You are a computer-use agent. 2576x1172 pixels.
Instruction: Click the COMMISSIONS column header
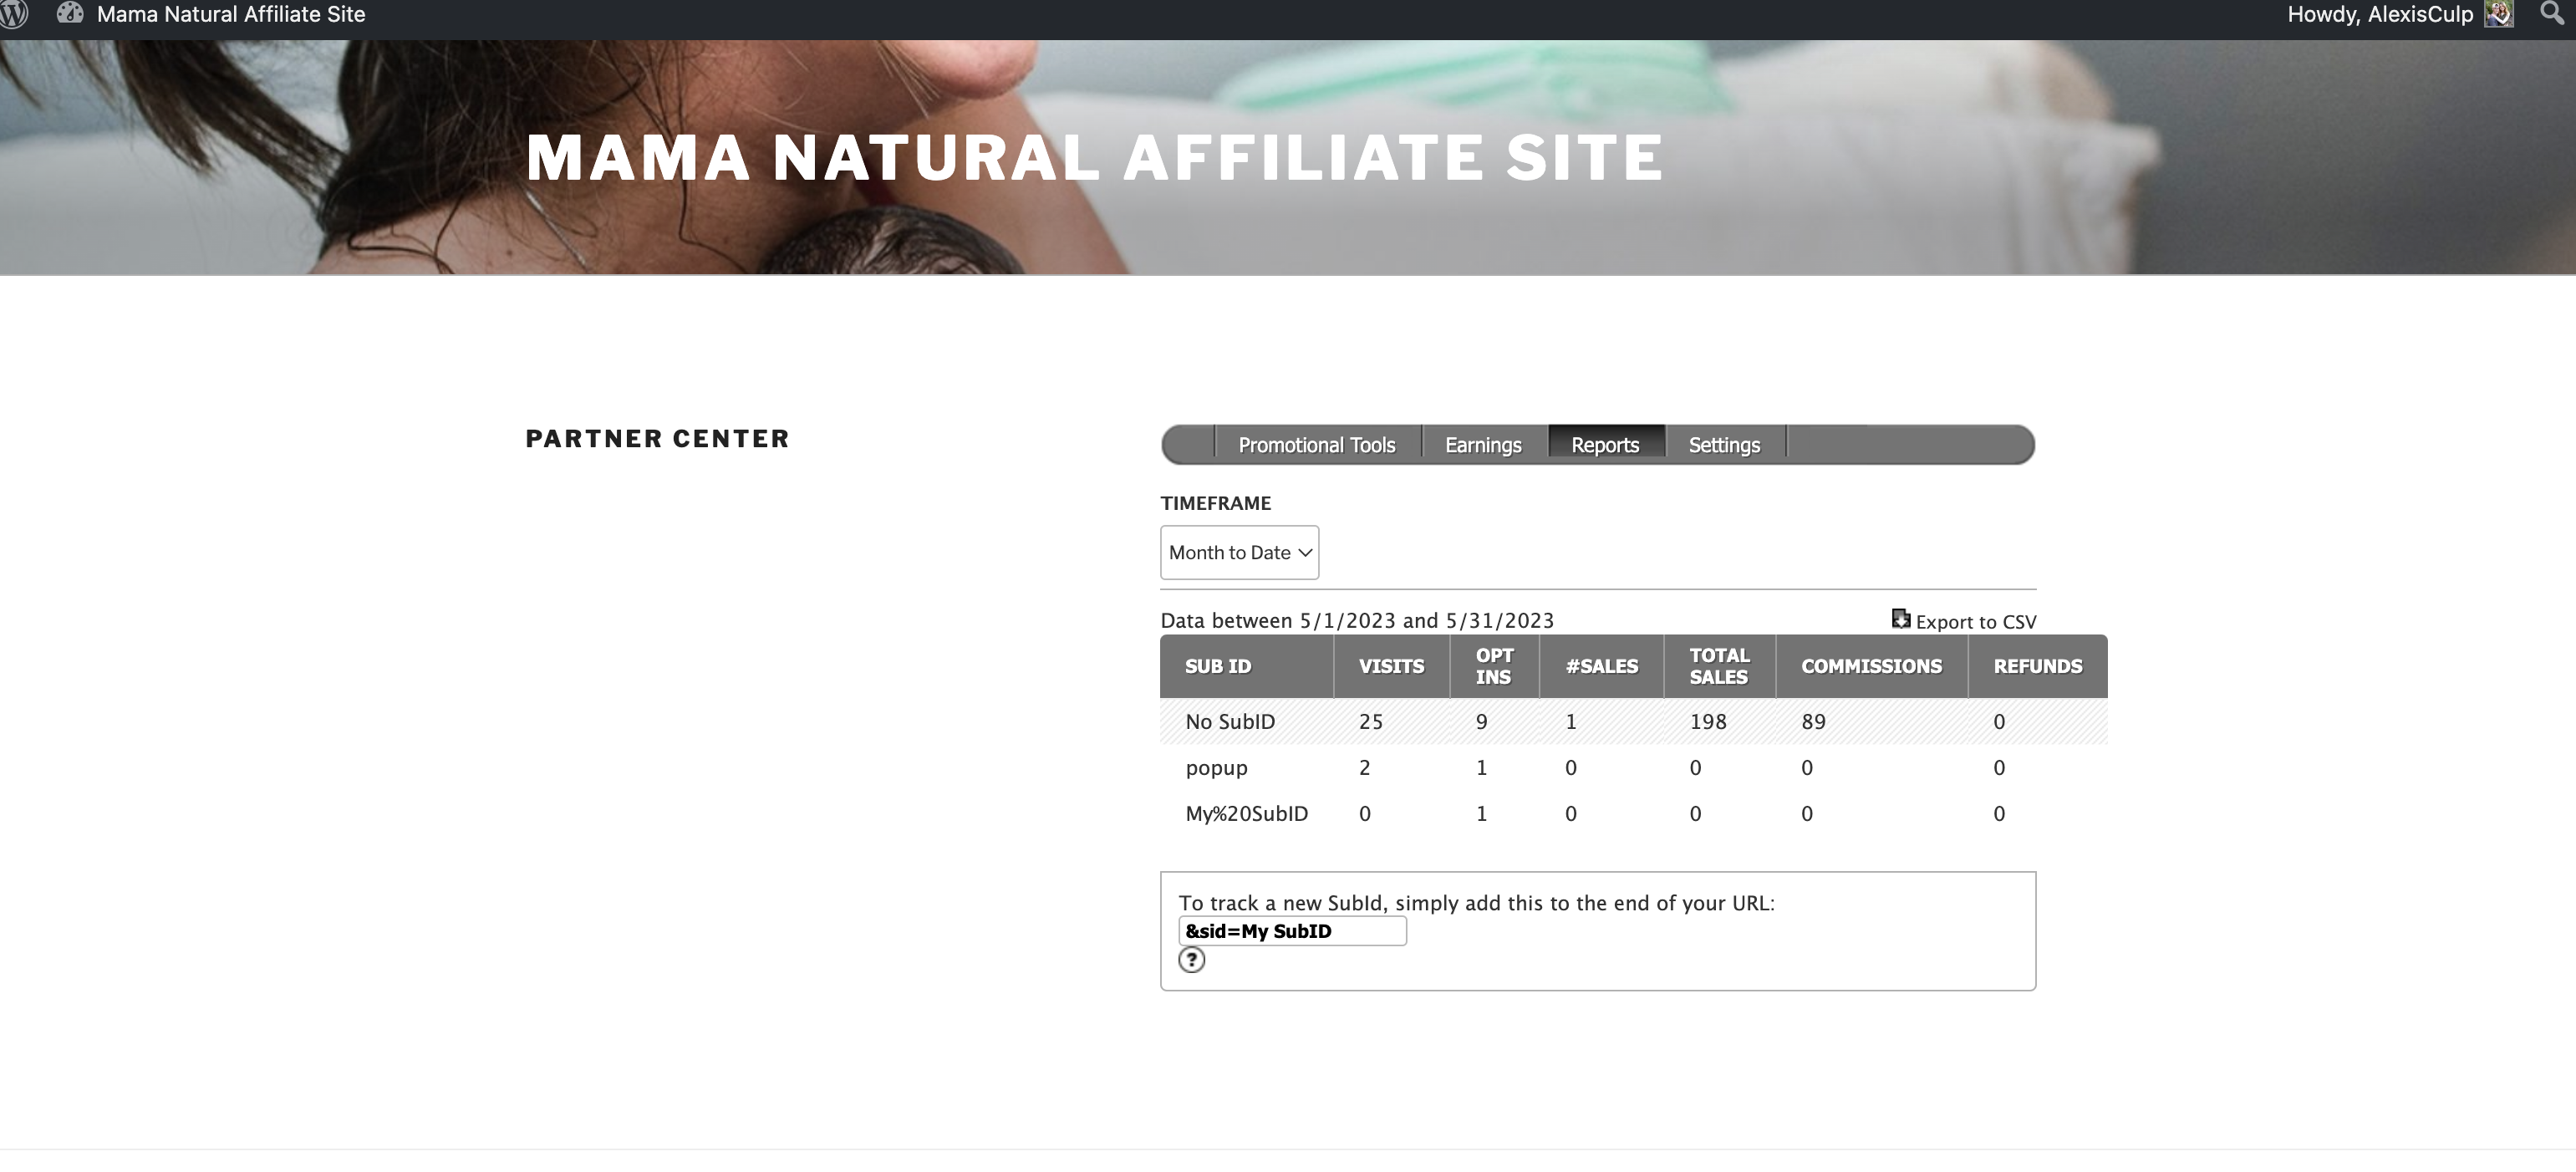1871,666
